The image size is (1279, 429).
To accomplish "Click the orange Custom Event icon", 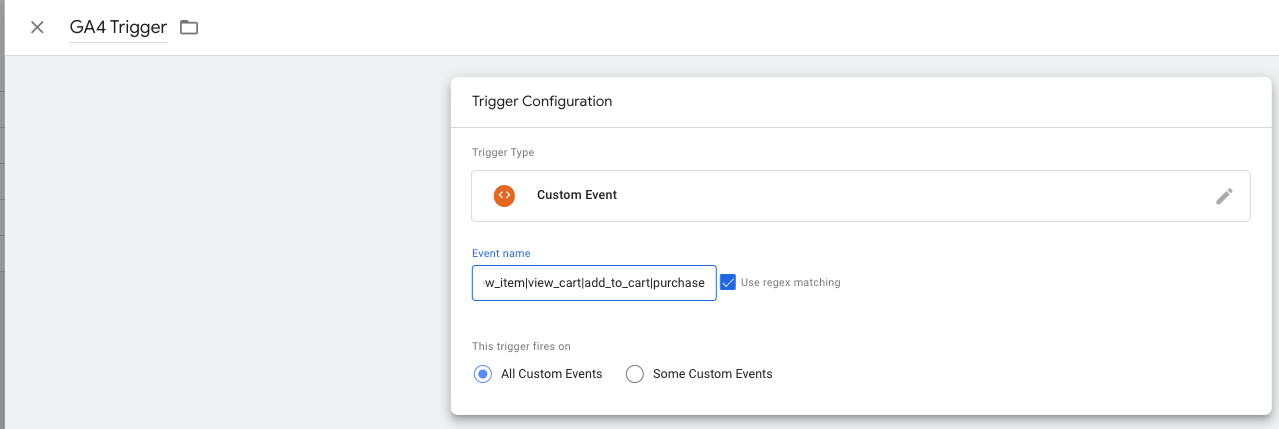I will [x=504, y=195].
